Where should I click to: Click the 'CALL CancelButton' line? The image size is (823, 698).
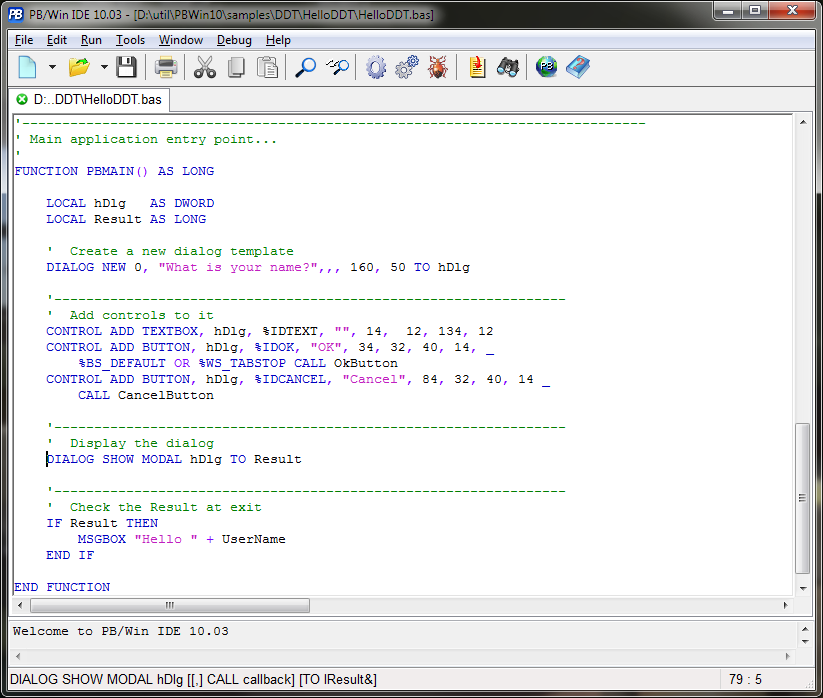146,395
